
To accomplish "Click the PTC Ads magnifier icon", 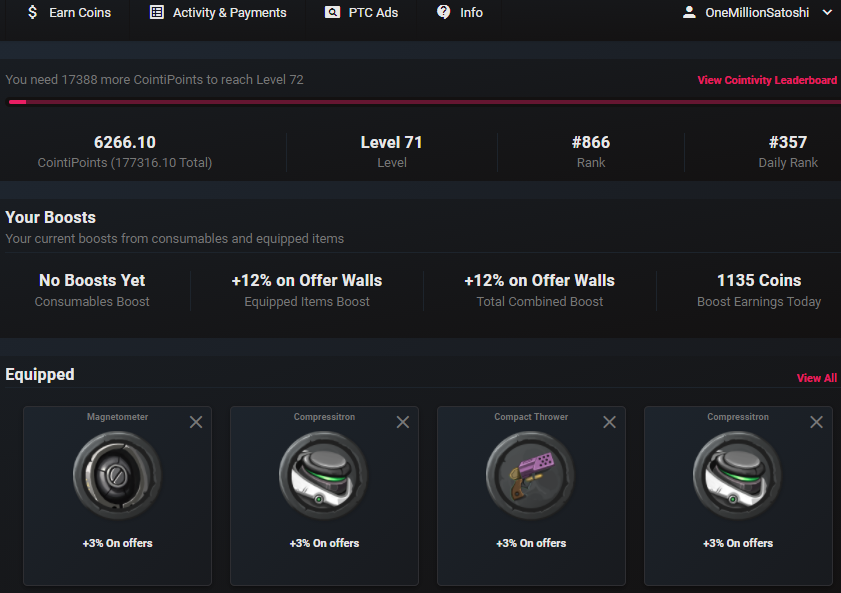I will coord(333,12).
